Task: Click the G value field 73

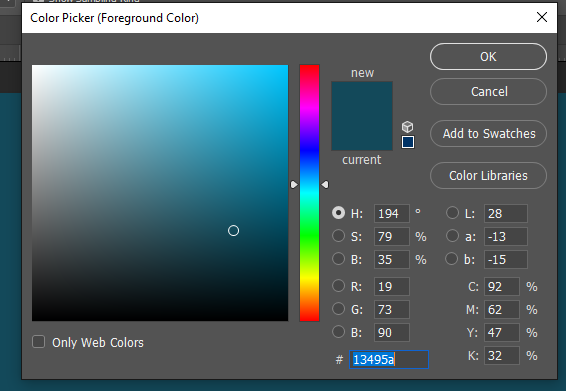Action: (x=392, y=310)
